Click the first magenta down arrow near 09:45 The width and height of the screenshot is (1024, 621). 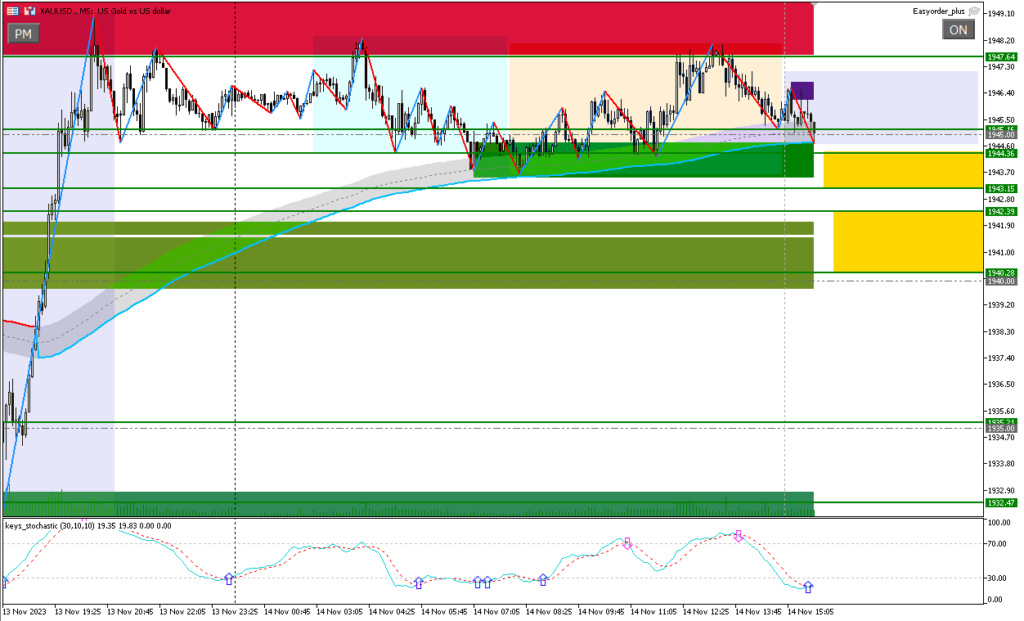pyautogui.click(x=627, y=543)
